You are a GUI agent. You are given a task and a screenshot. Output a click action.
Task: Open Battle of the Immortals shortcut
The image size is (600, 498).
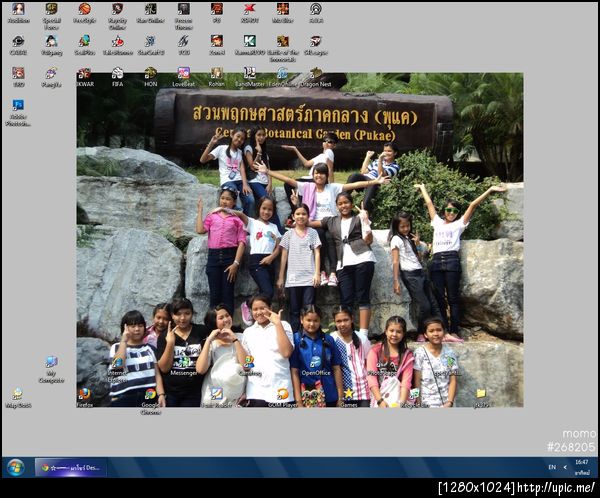283,48
